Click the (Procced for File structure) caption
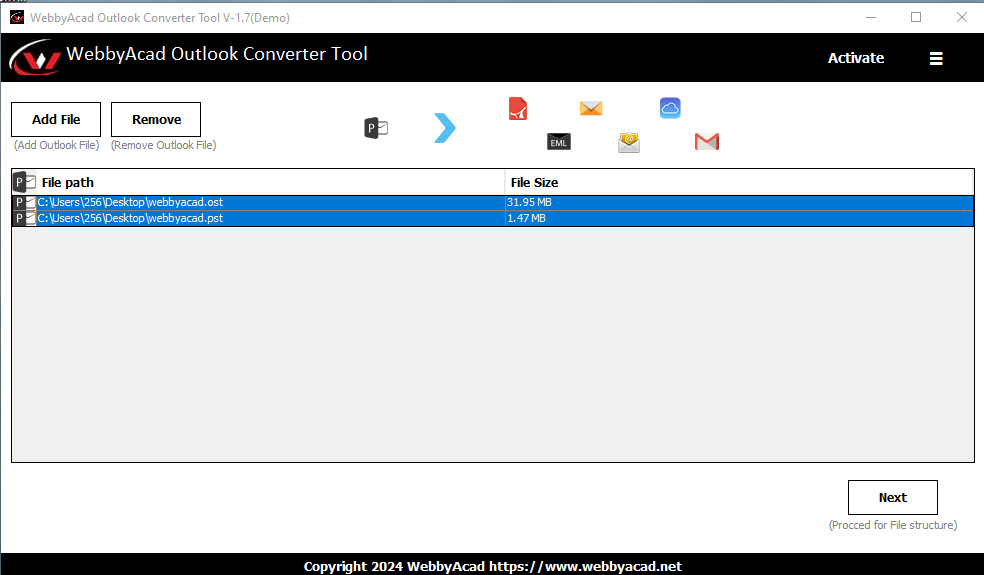Viewport: 984px width, 575px height. (x=892, y=525)
